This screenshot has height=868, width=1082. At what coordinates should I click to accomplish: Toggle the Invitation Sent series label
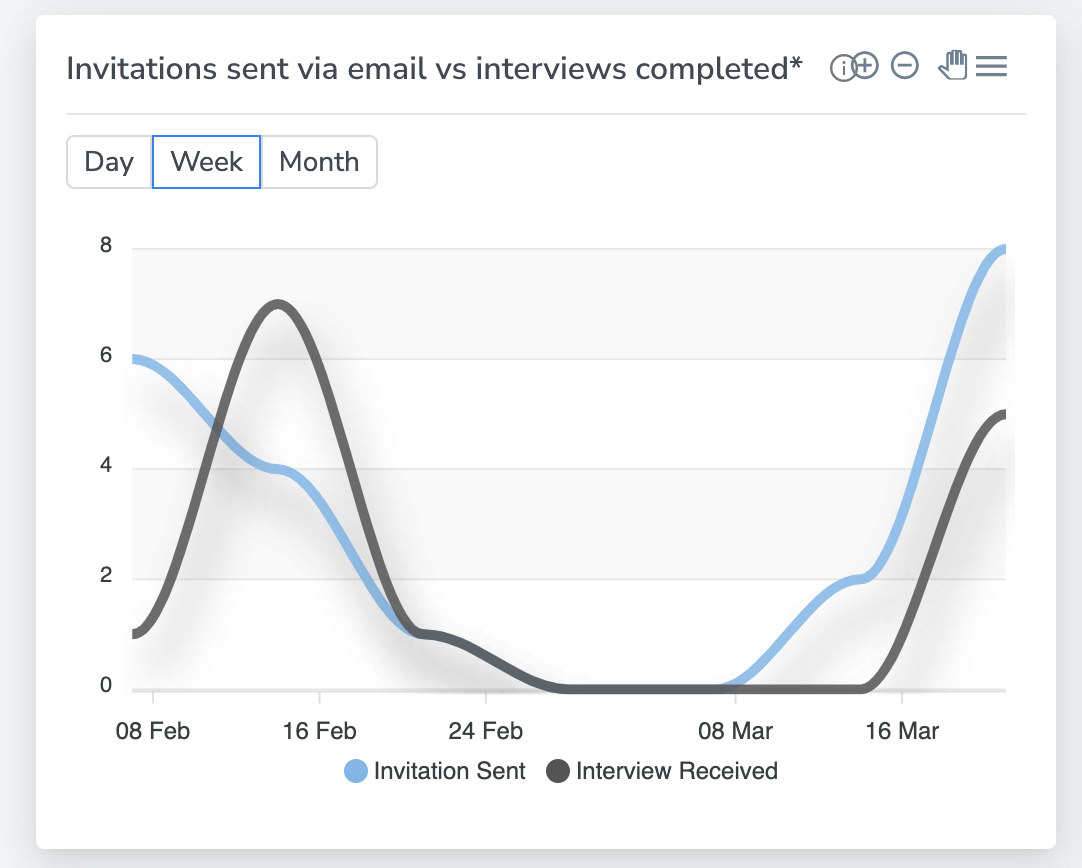click(449, 771)
